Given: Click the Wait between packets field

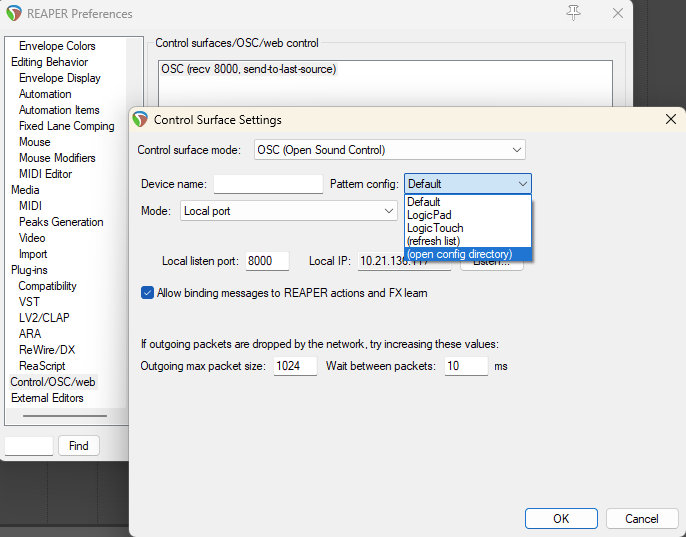Looking at the screenshot, I should 466,366.
